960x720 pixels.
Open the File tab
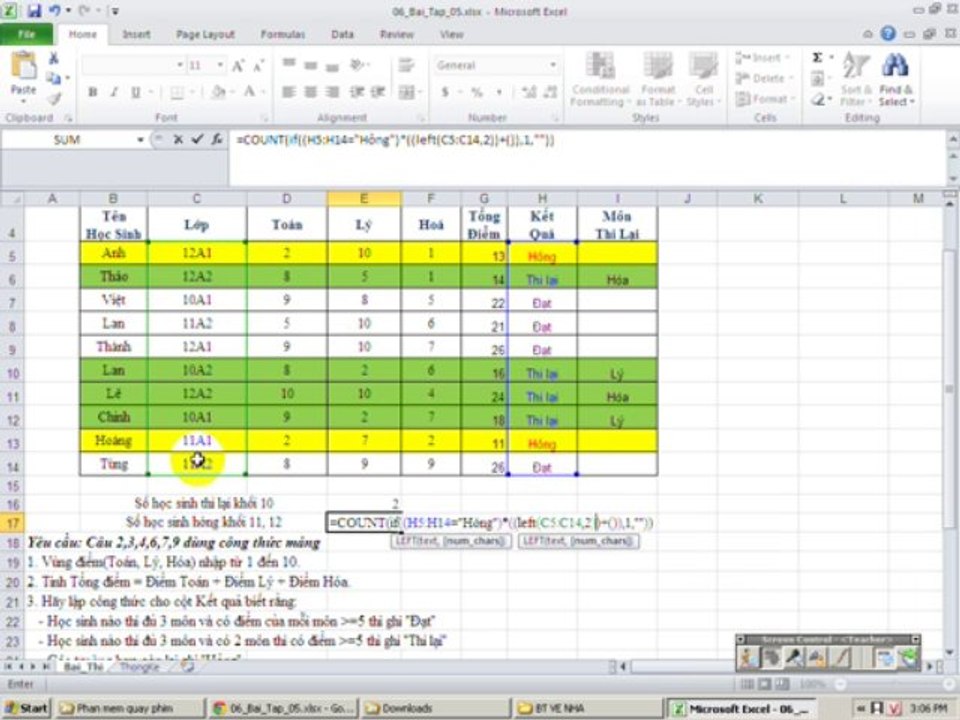pyautogui.click(x=26, y=34)
